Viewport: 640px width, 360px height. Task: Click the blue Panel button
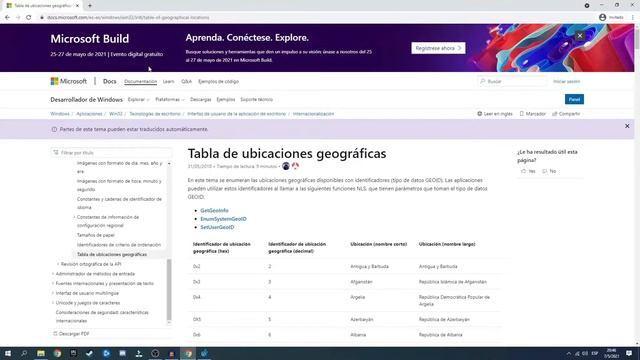574,99
